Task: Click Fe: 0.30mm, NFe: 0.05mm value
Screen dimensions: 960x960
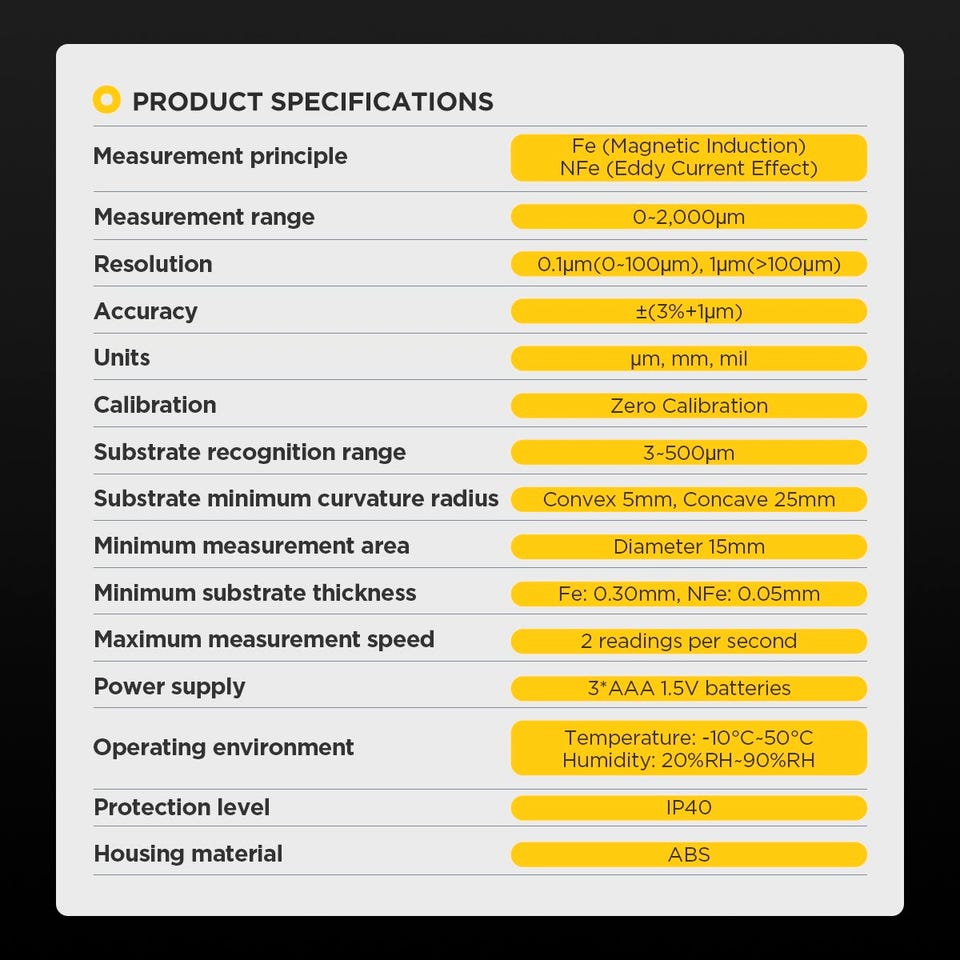Action: click(689, 594)
